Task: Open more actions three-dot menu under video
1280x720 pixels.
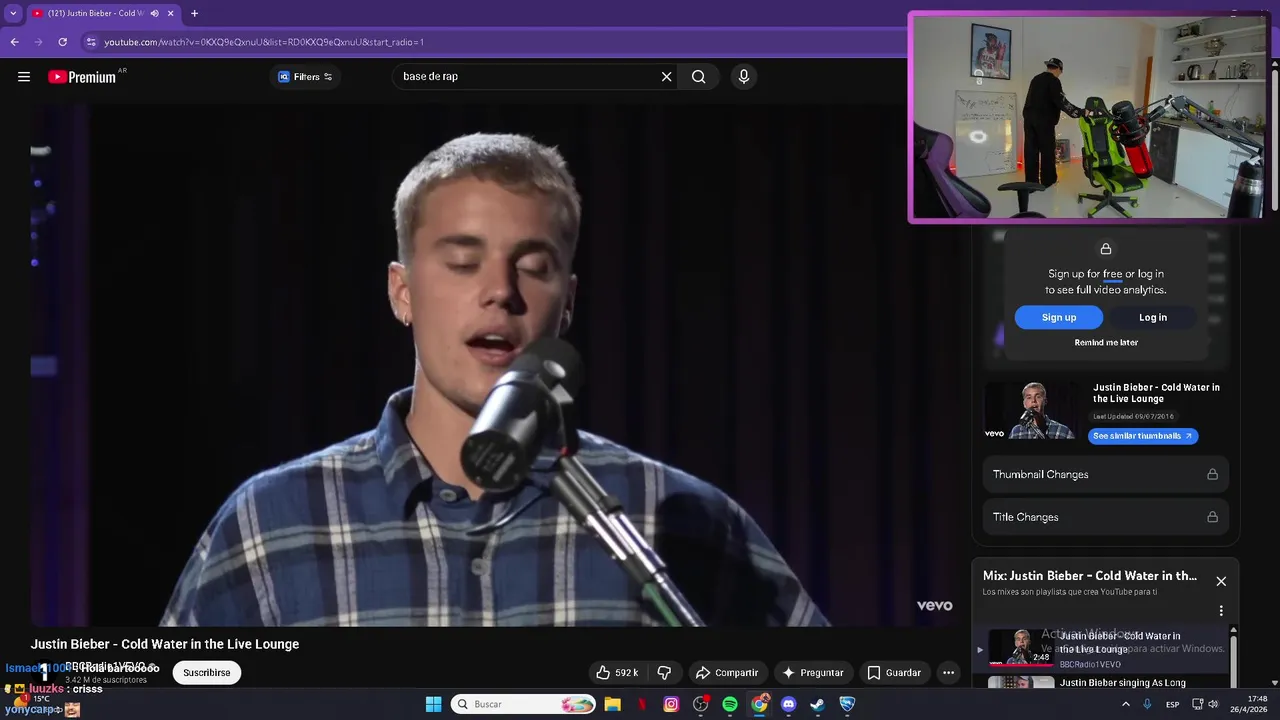Action: pos(948,673)
